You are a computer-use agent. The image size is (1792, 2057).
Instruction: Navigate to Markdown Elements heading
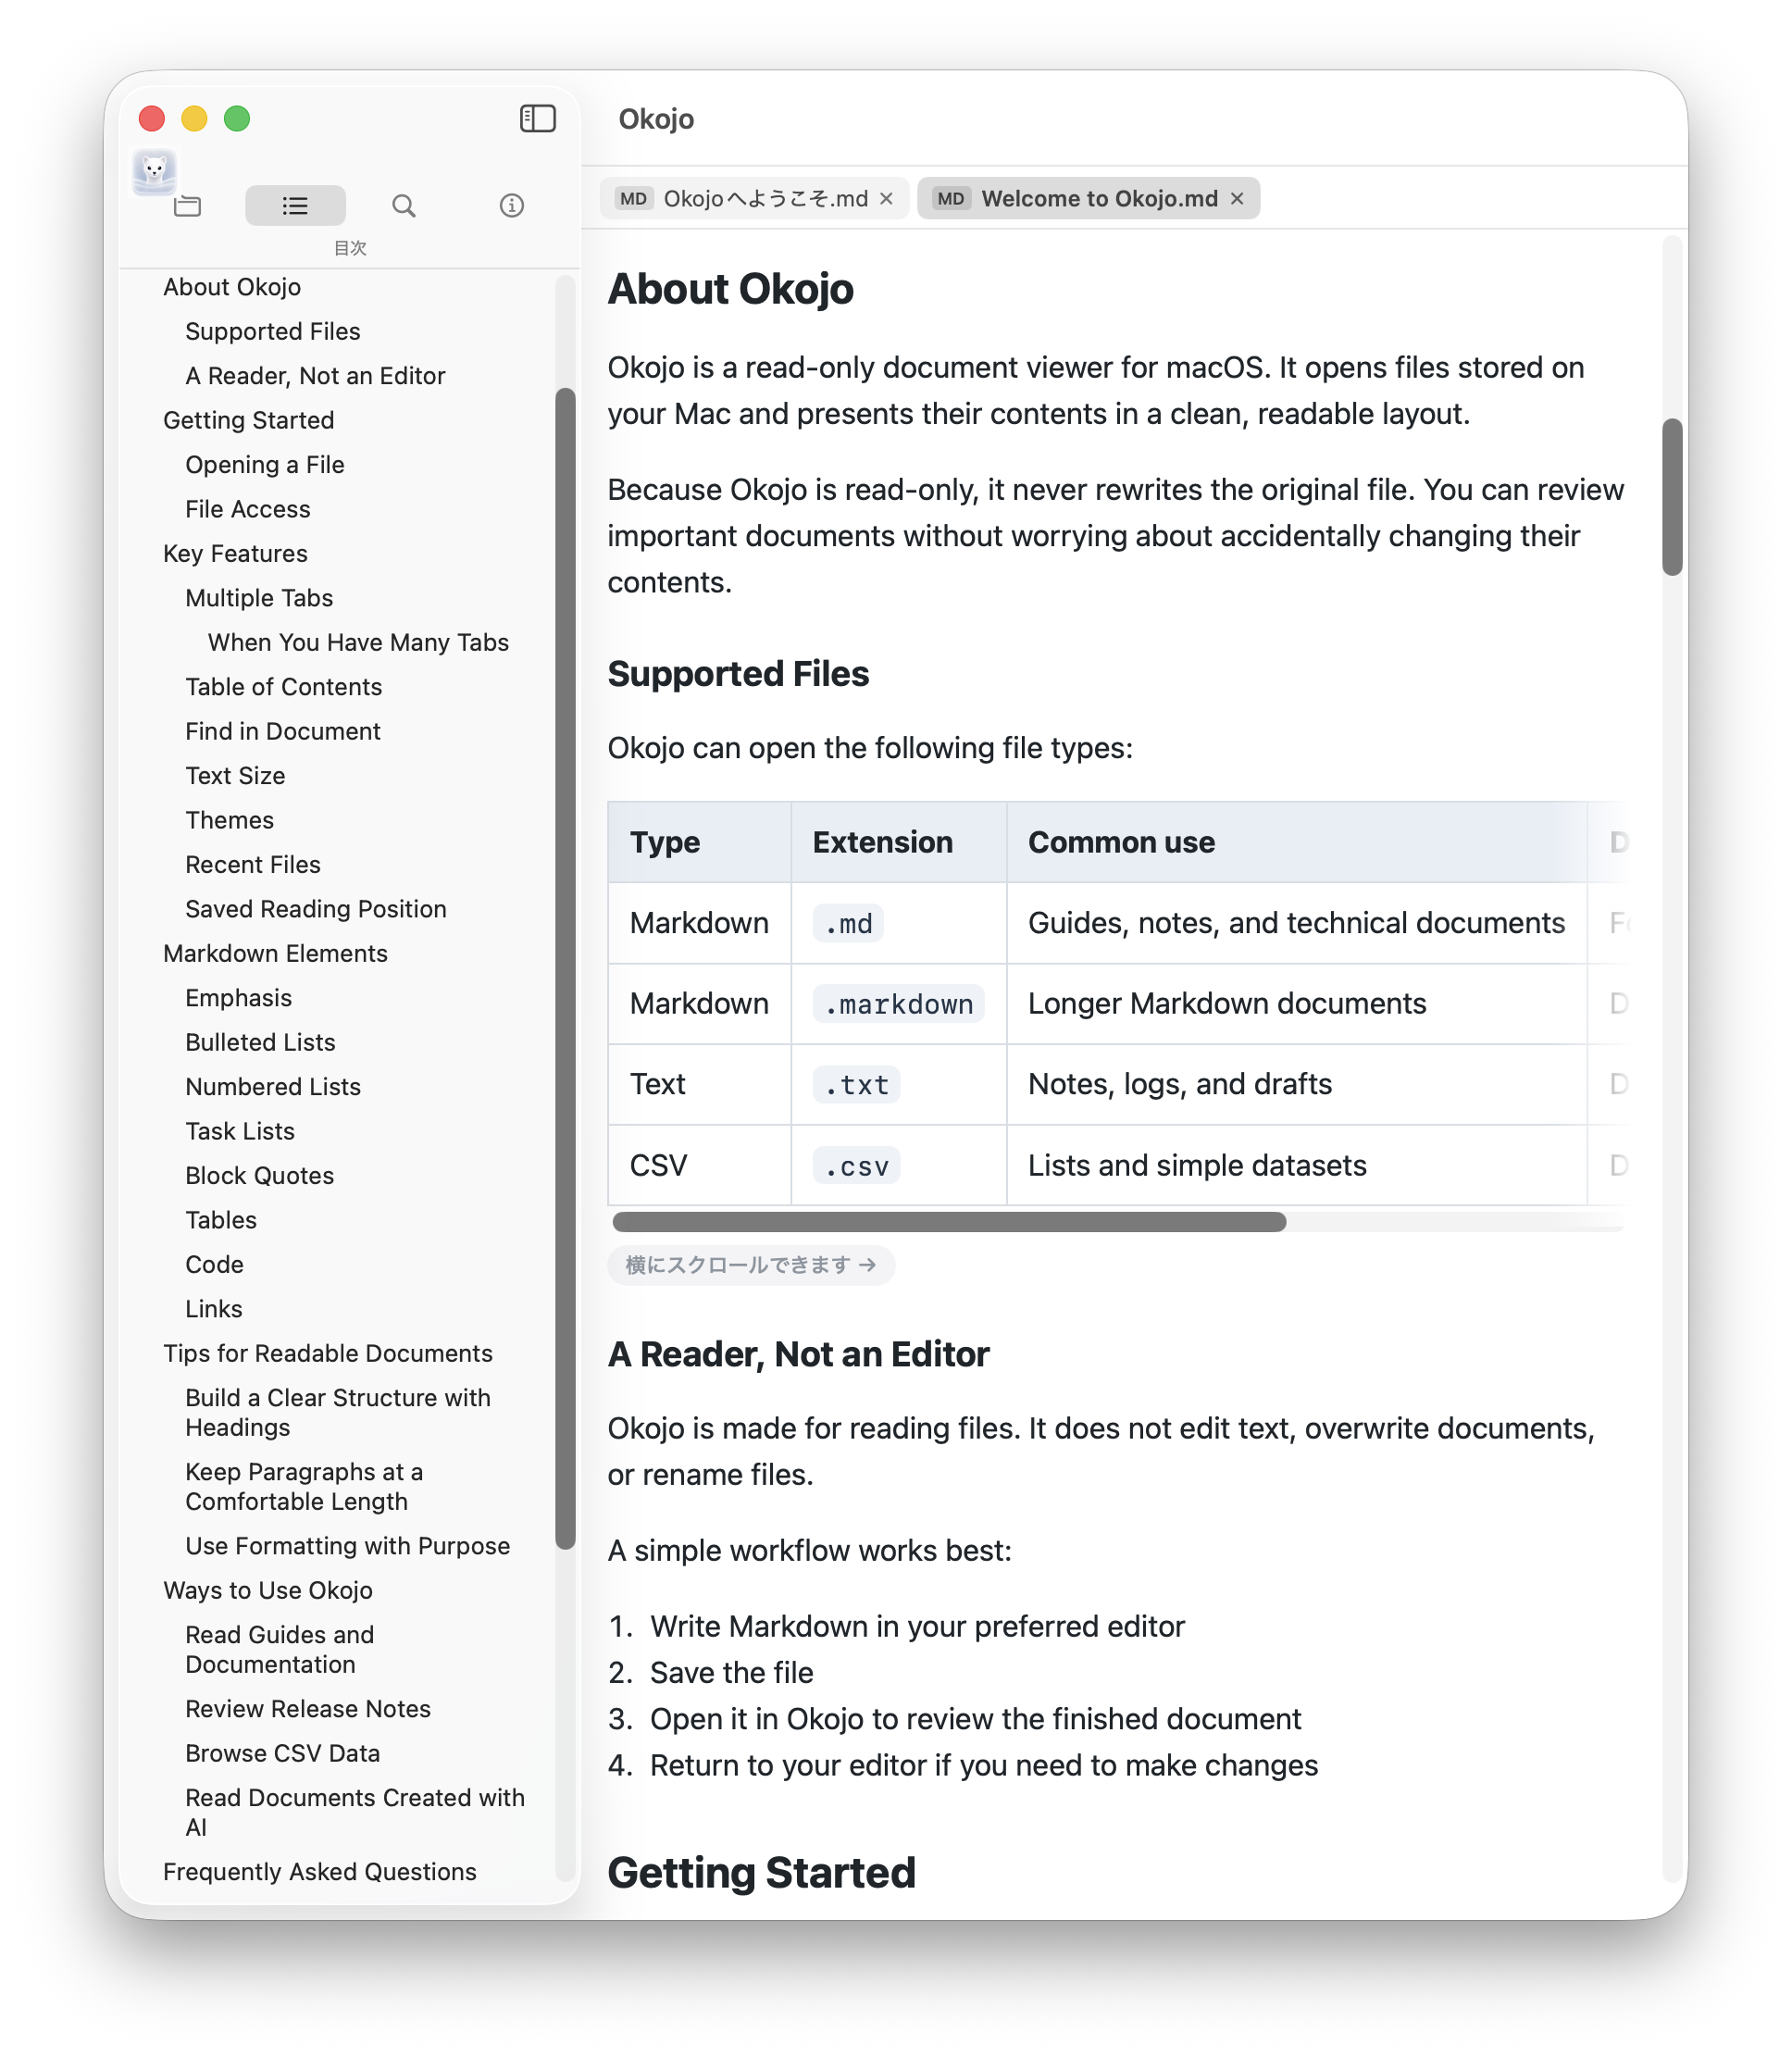tap(275, 953)
